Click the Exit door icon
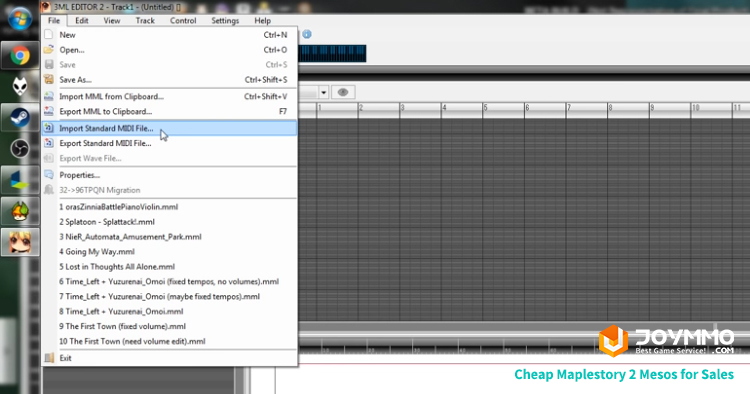The image size is (750, 394). (49, 358)
